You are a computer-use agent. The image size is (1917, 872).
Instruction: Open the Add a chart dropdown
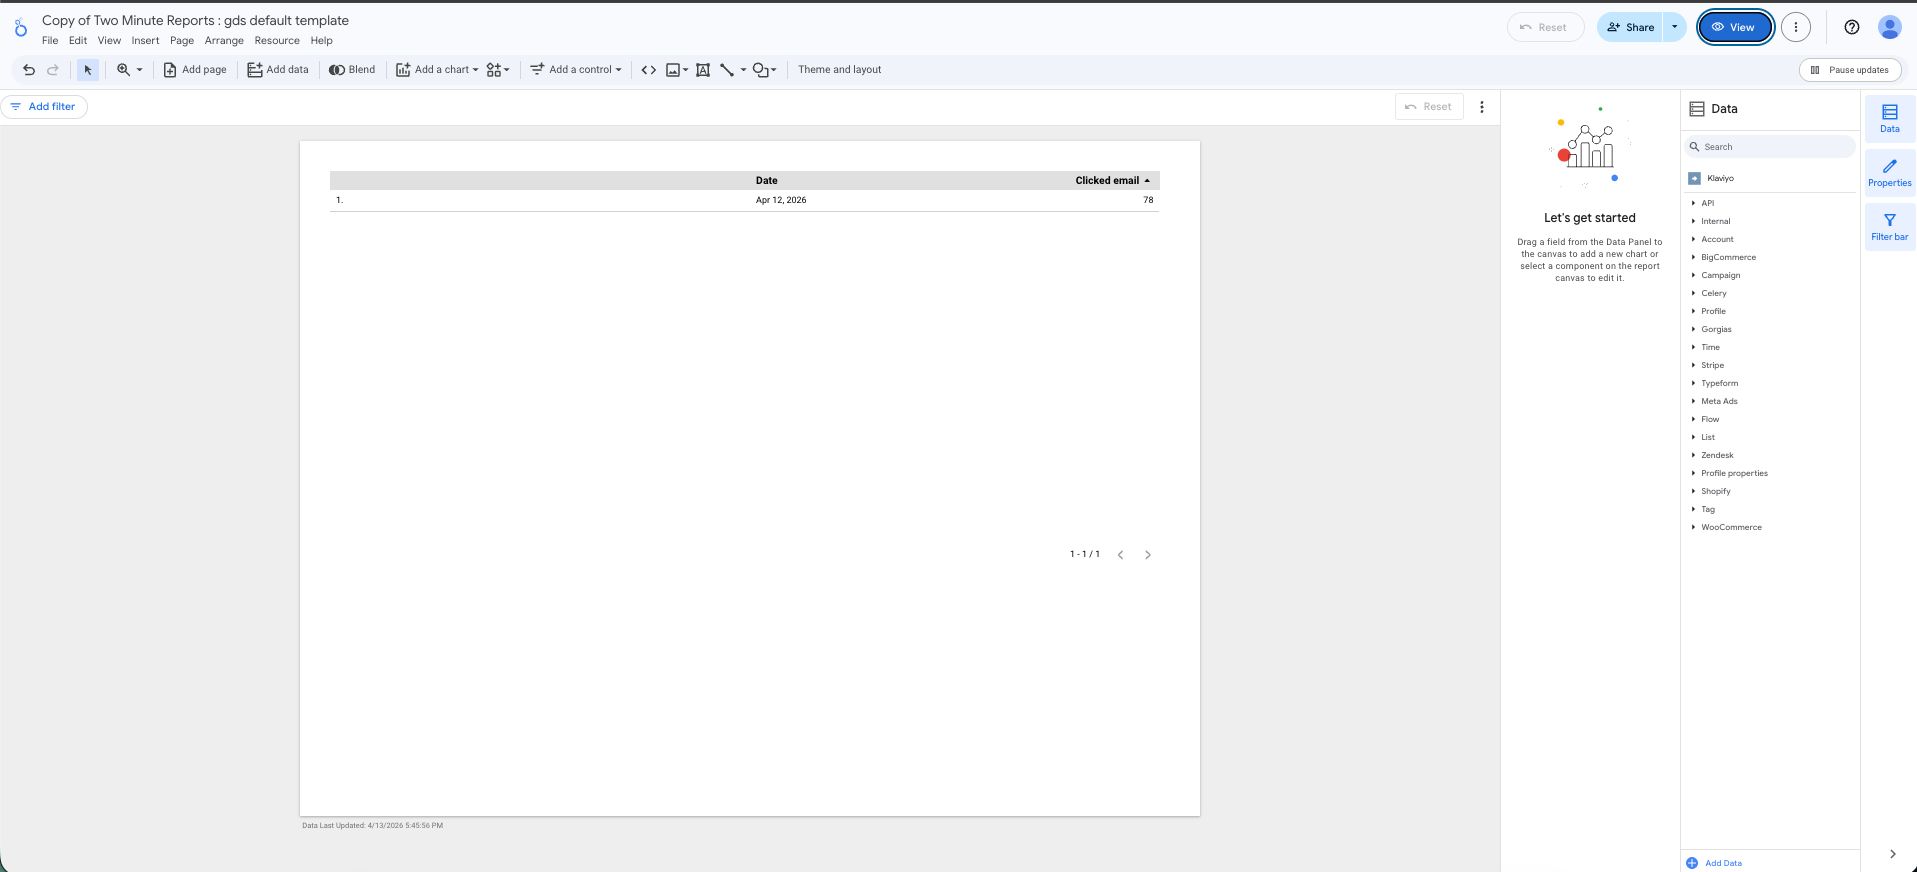[x=437, y=70]
